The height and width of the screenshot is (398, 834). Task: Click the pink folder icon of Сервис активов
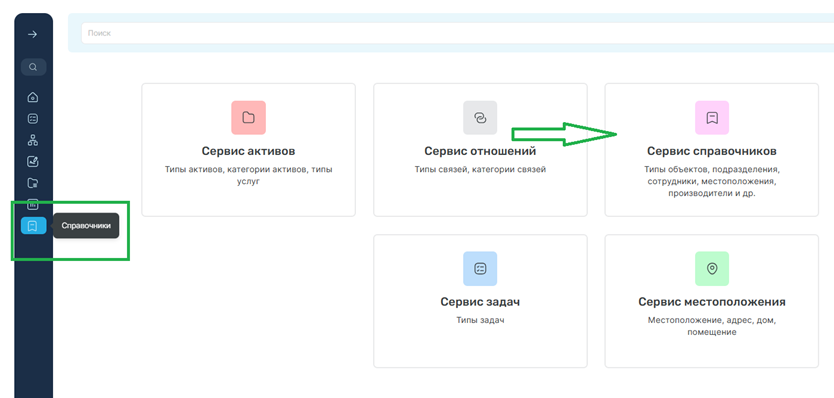(x=248, y=118)
